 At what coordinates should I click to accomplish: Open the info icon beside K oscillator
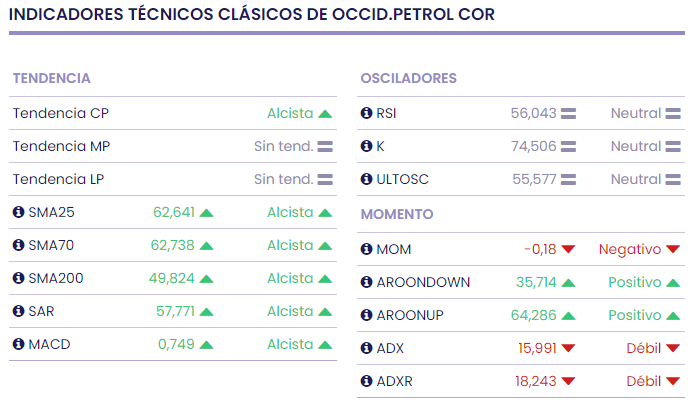(366, 146)
